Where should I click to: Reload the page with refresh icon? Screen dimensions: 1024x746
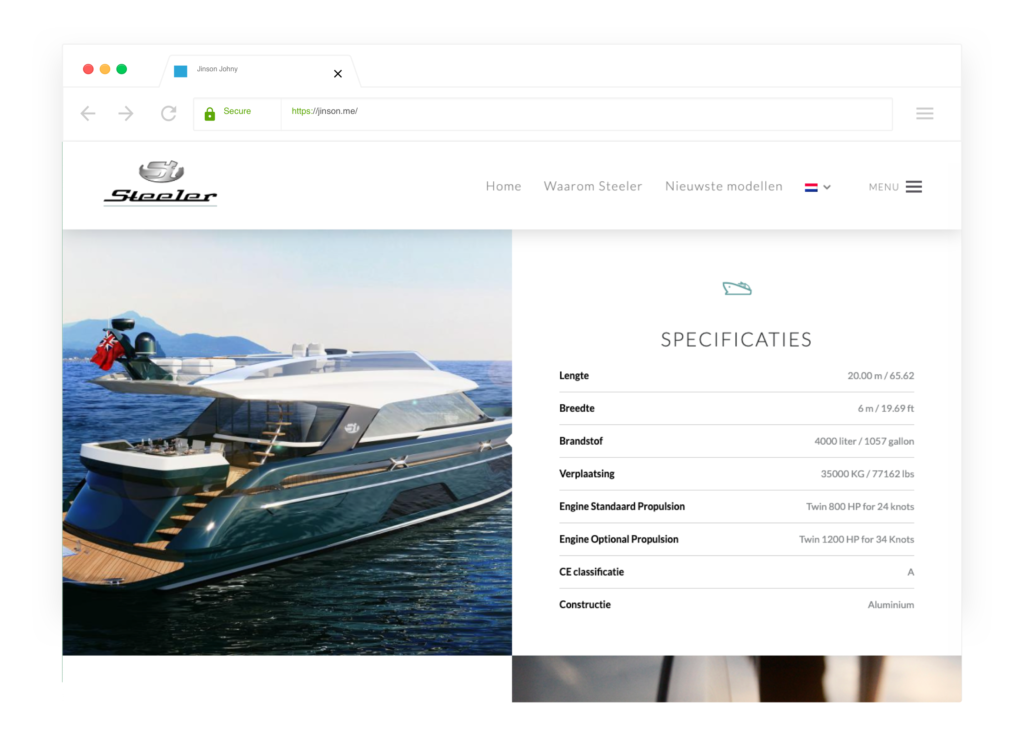(168, 114)
